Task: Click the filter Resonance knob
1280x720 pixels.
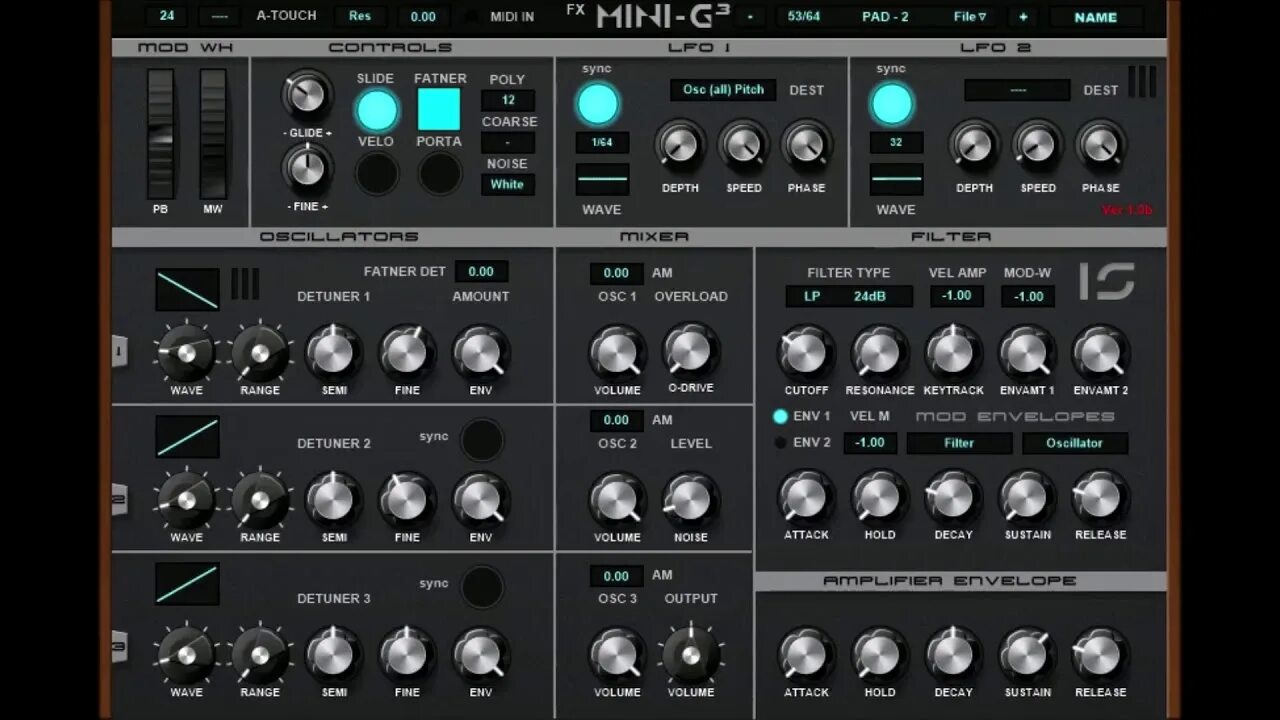Action: pyautogui.click(x=879, y=352)
